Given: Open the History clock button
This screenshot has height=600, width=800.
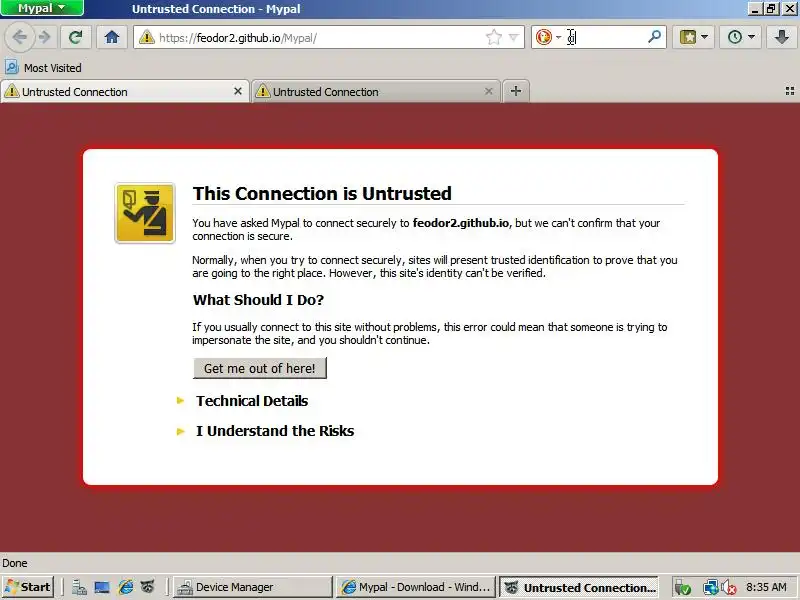Looking at the screenshot, I should click(735, 37).
